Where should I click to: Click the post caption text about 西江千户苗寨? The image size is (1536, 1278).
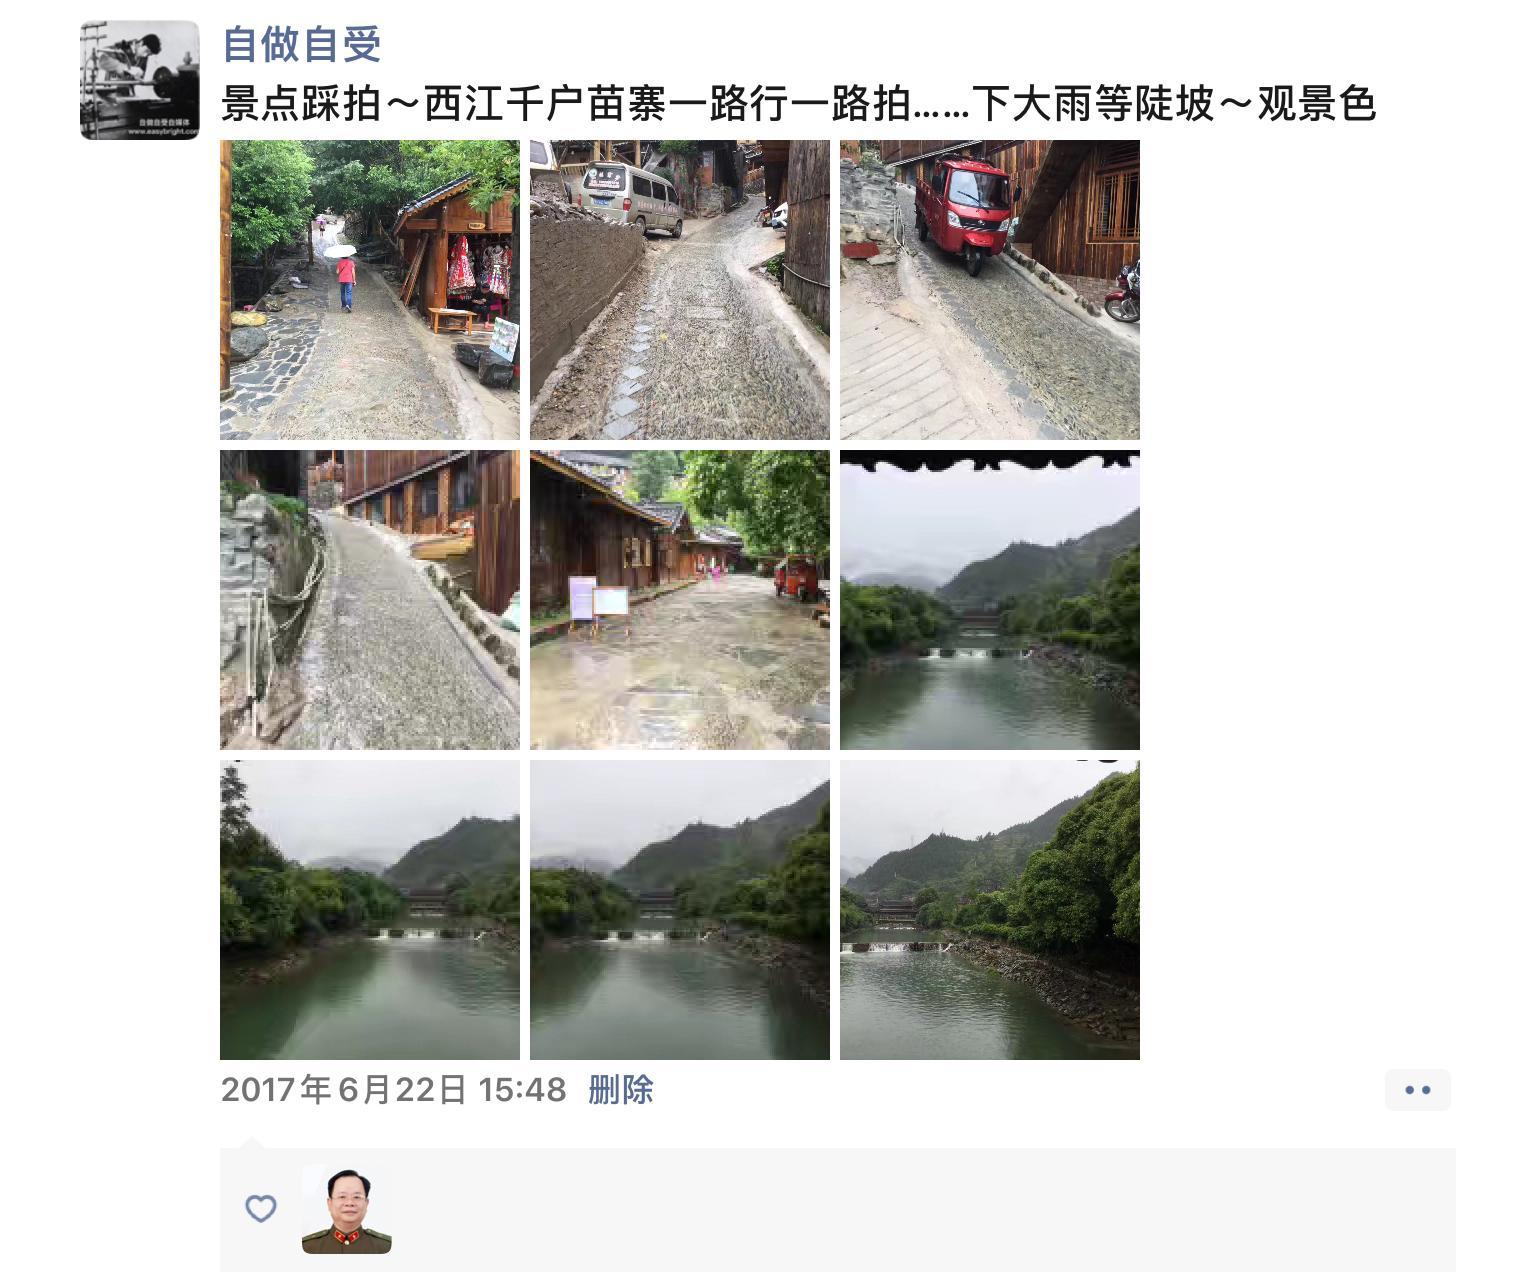[x=798, y=104]
